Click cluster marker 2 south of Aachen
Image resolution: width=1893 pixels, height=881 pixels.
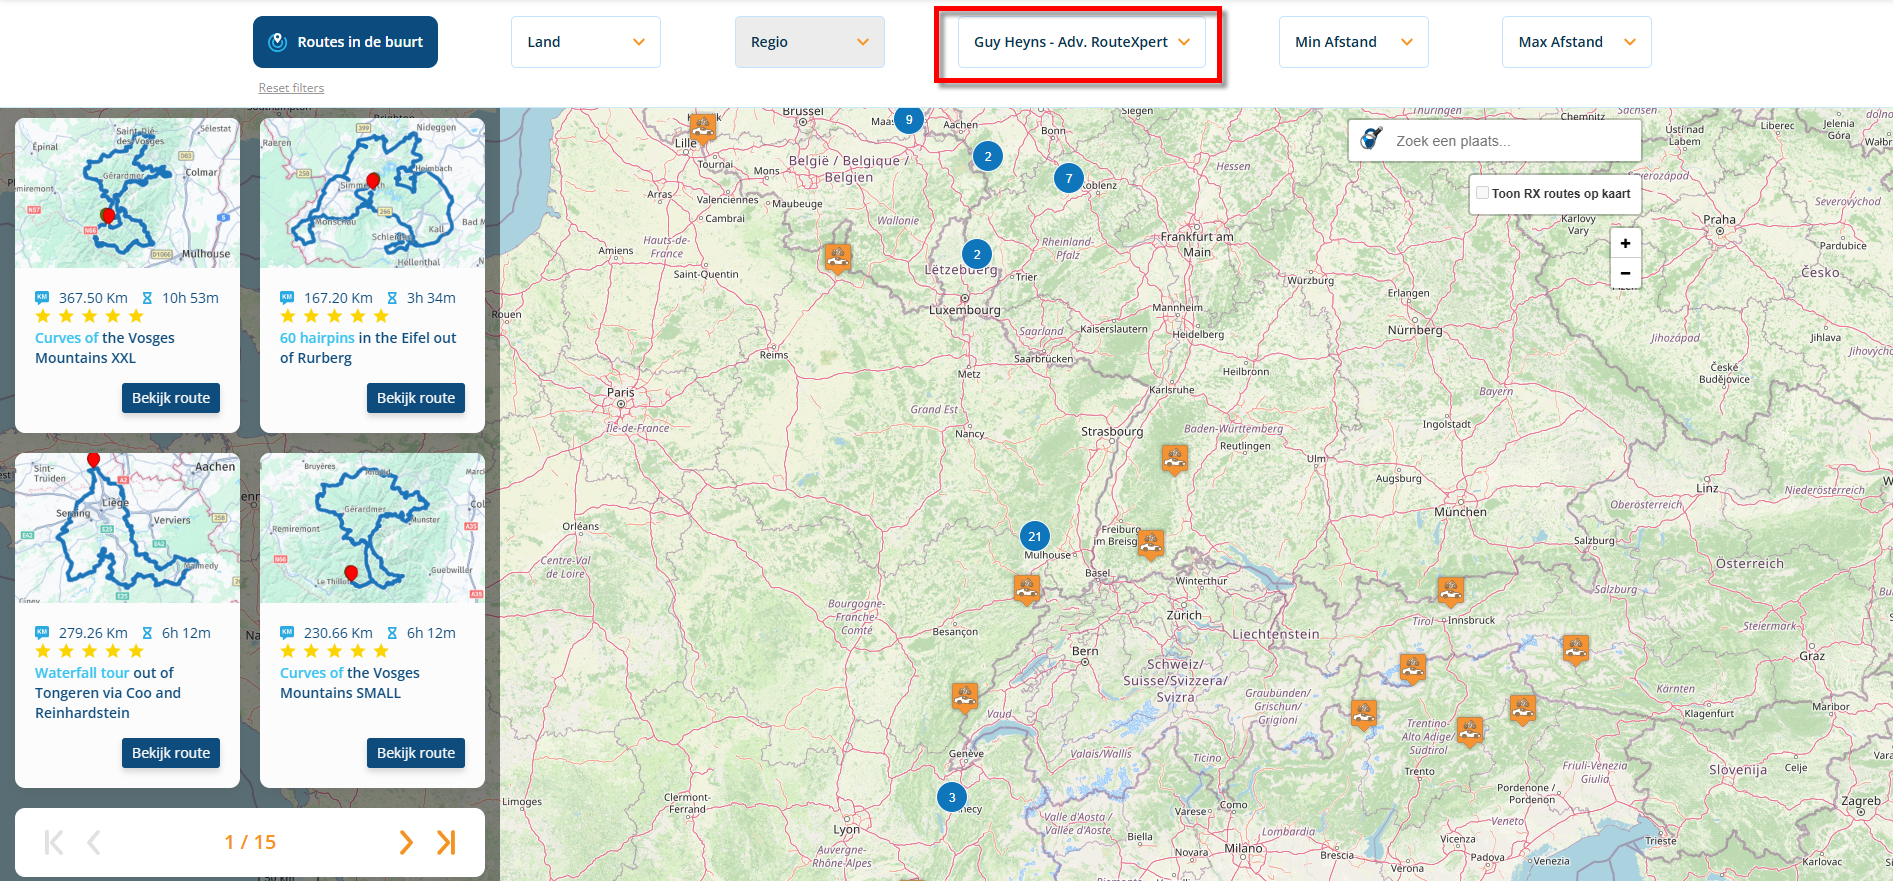(988, 156)
